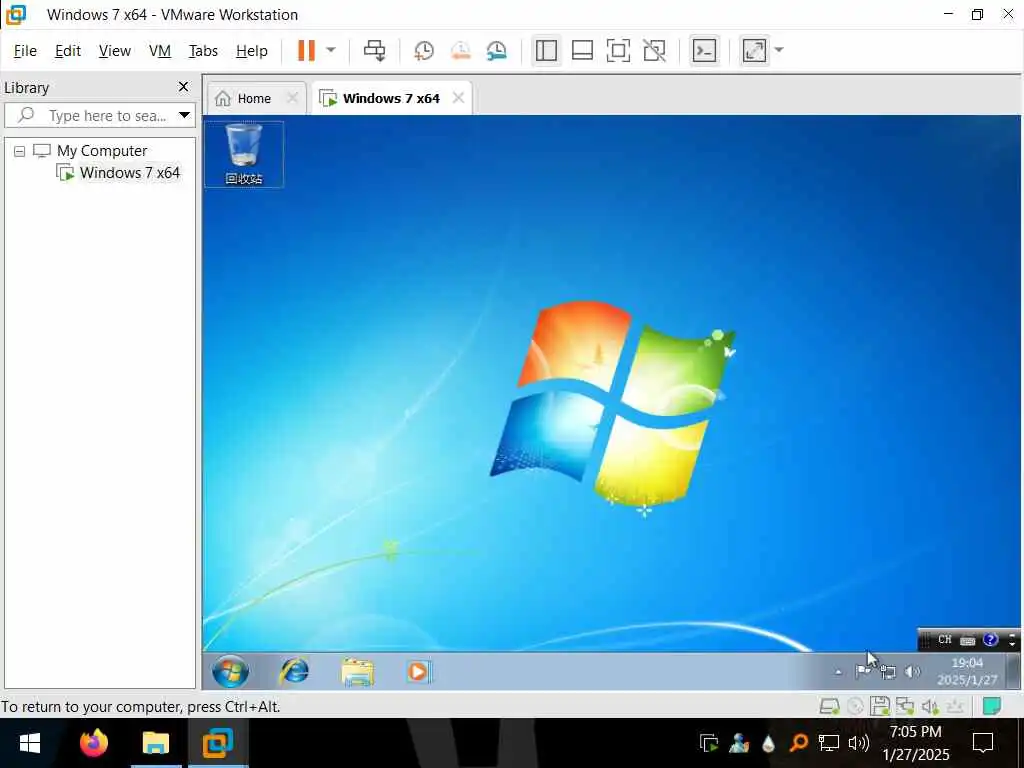Open the Windows 7 Start button

230,671
